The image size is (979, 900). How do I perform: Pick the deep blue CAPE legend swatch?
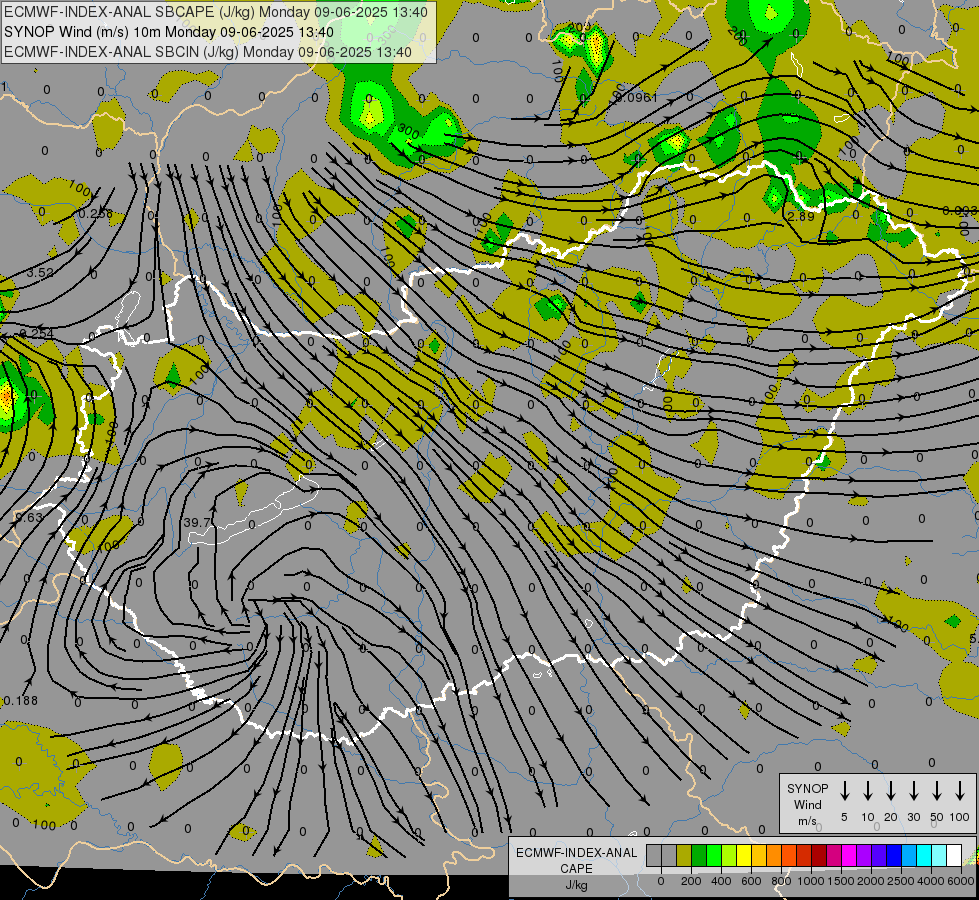point(894,855)
